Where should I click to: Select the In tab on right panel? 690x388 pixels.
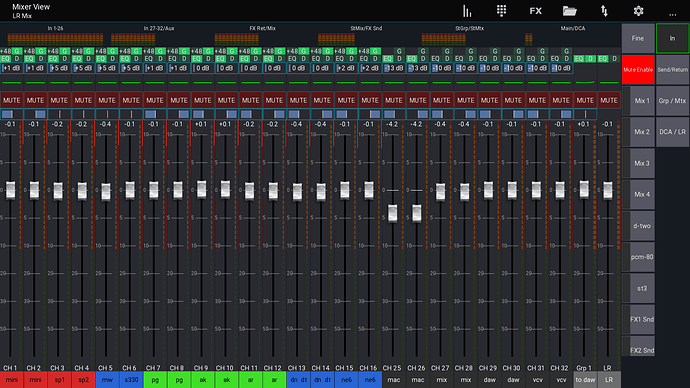[x=672, y=38]
